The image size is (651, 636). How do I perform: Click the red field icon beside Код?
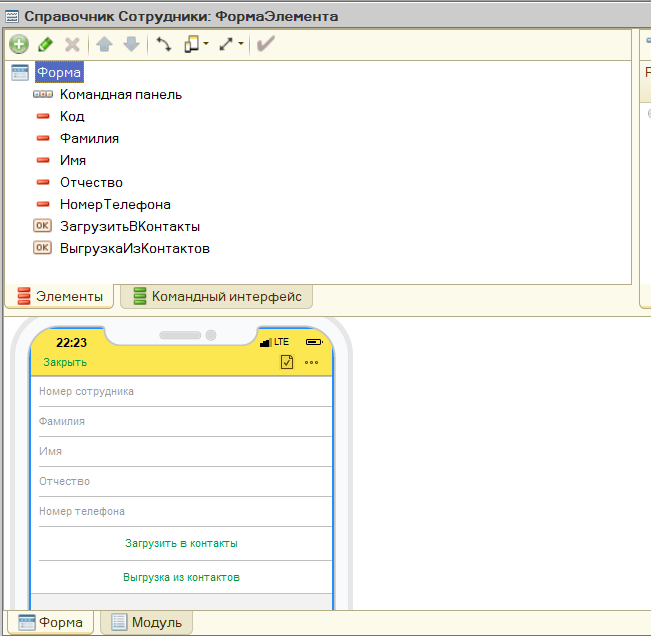coord(43,116)
